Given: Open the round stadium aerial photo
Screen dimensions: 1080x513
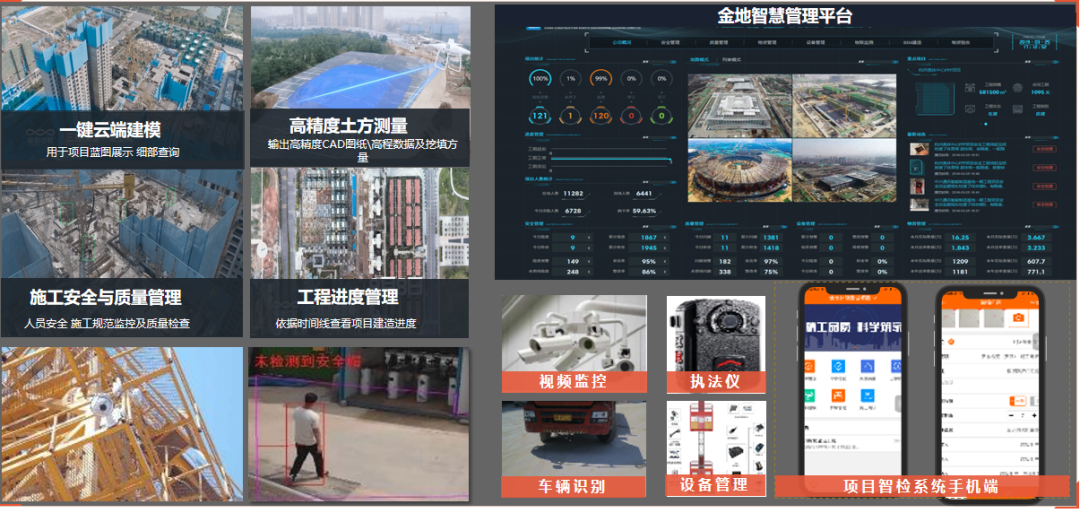Looking at the screenshot, I should pyautogui.click(x=740, y=170).
